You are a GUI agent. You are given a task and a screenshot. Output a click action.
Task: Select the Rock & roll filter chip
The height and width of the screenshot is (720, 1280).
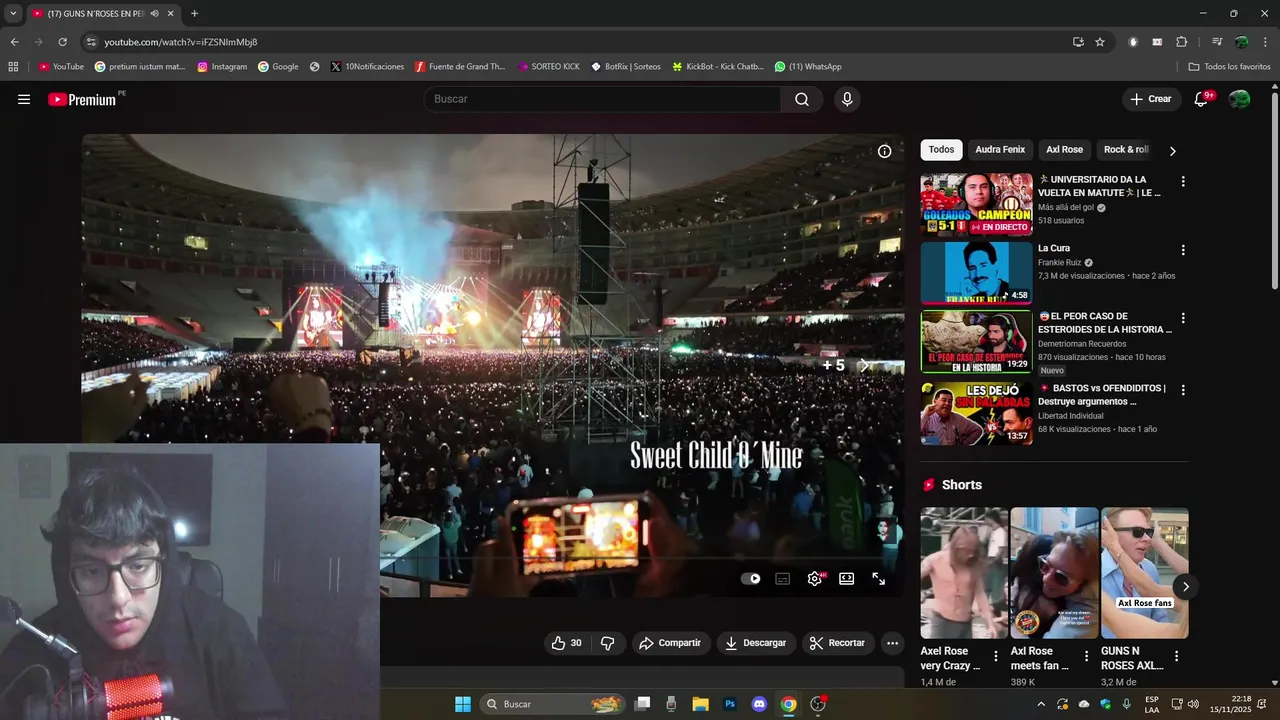[x=1126, y=150]
